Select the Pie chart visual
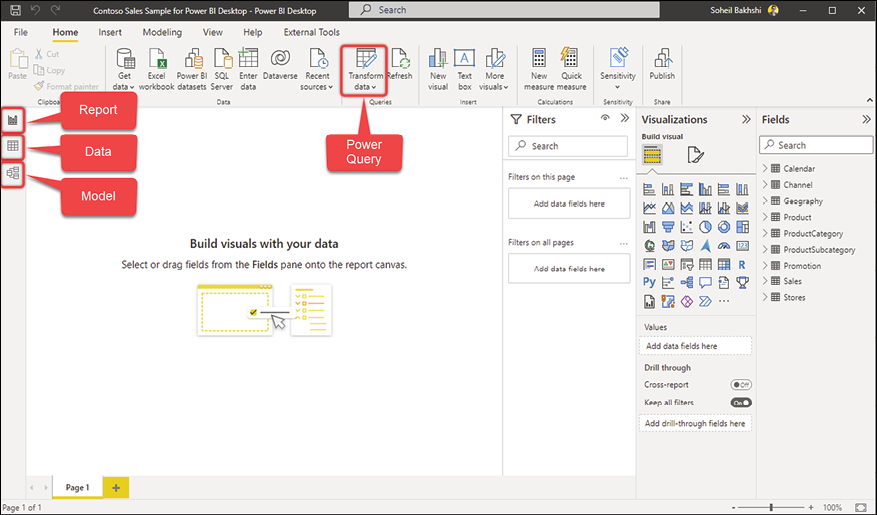The height and width of the screenshot is (515, 877). tap(705, 226)
